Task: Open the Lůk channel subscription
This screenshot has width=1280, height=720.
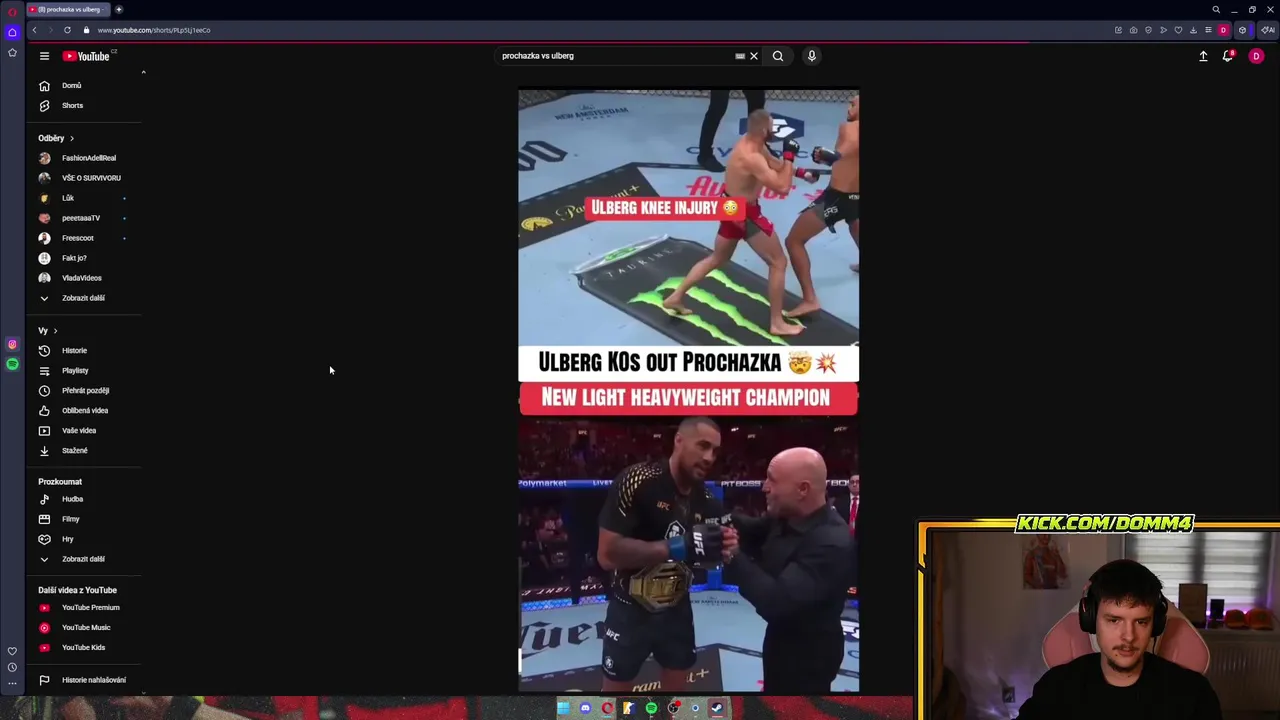Action: [85, 198]
